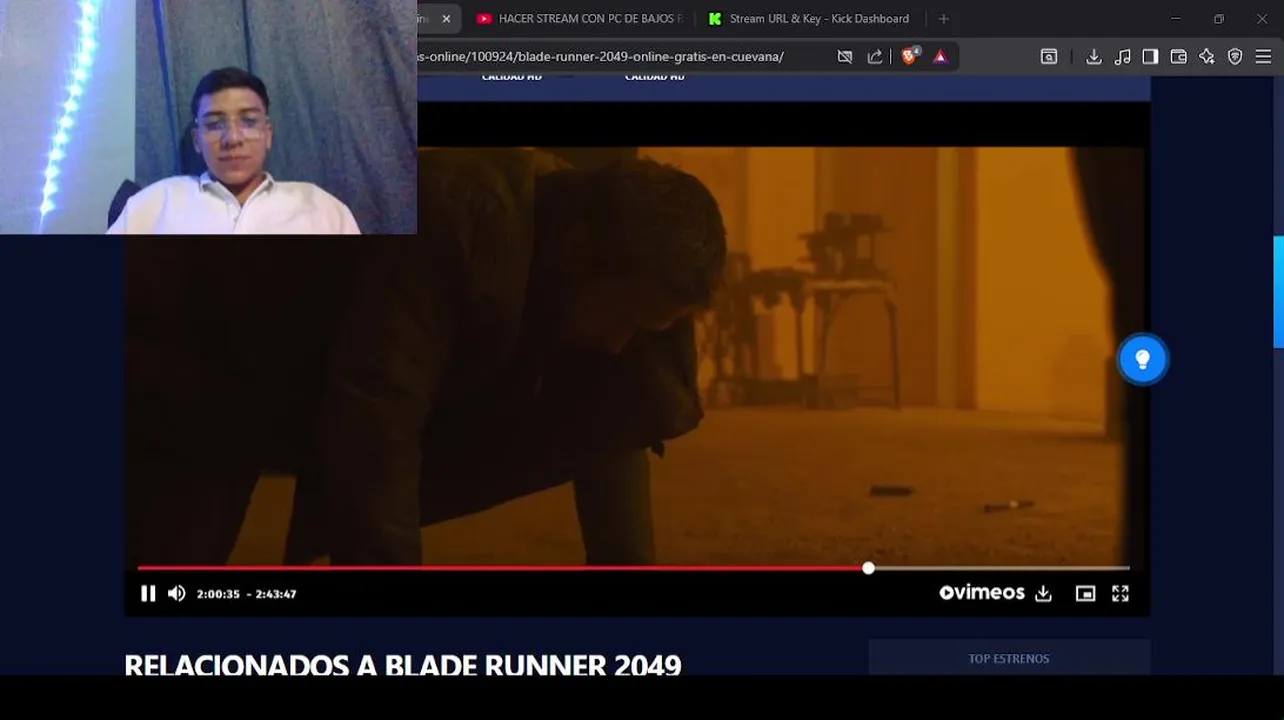The height and width of the screenshot is (720, 1284).
Task: Download the video using player download icon
Action: pyautogui.click(x=1043, y=594)
